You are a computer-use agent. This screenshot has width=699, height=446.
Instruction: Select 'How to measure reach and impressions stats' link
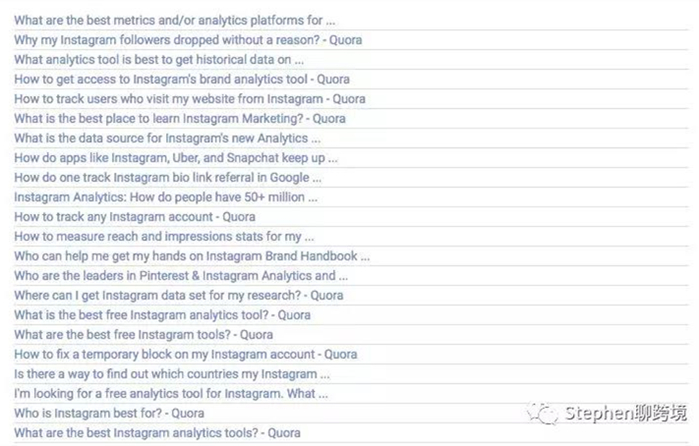pyautogui.click(x=164, y=236)
